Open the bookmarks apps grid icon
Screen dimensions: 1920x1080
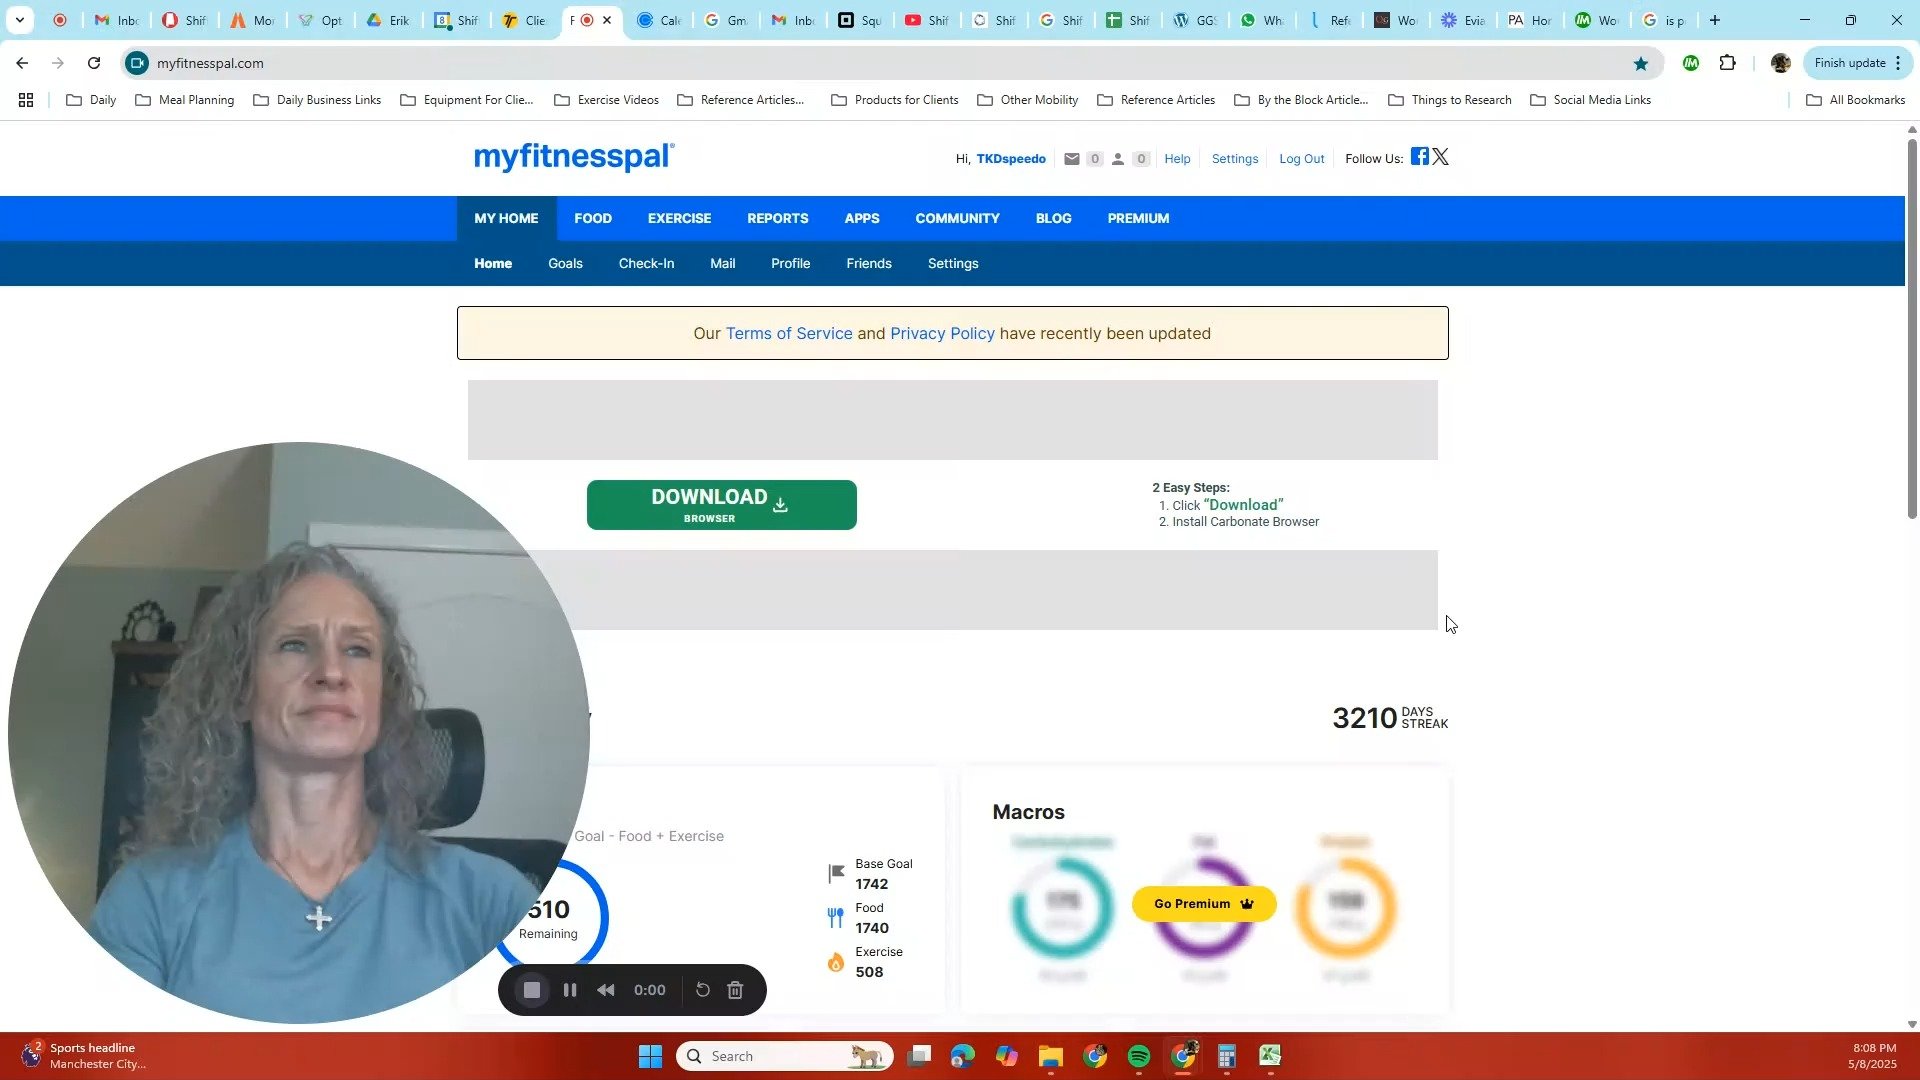click(26, 100)
